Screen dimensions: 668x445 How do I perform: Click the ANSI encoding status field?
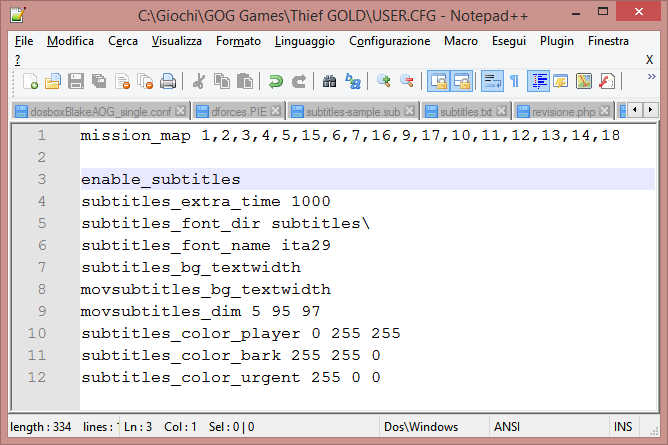coord(507,427)
